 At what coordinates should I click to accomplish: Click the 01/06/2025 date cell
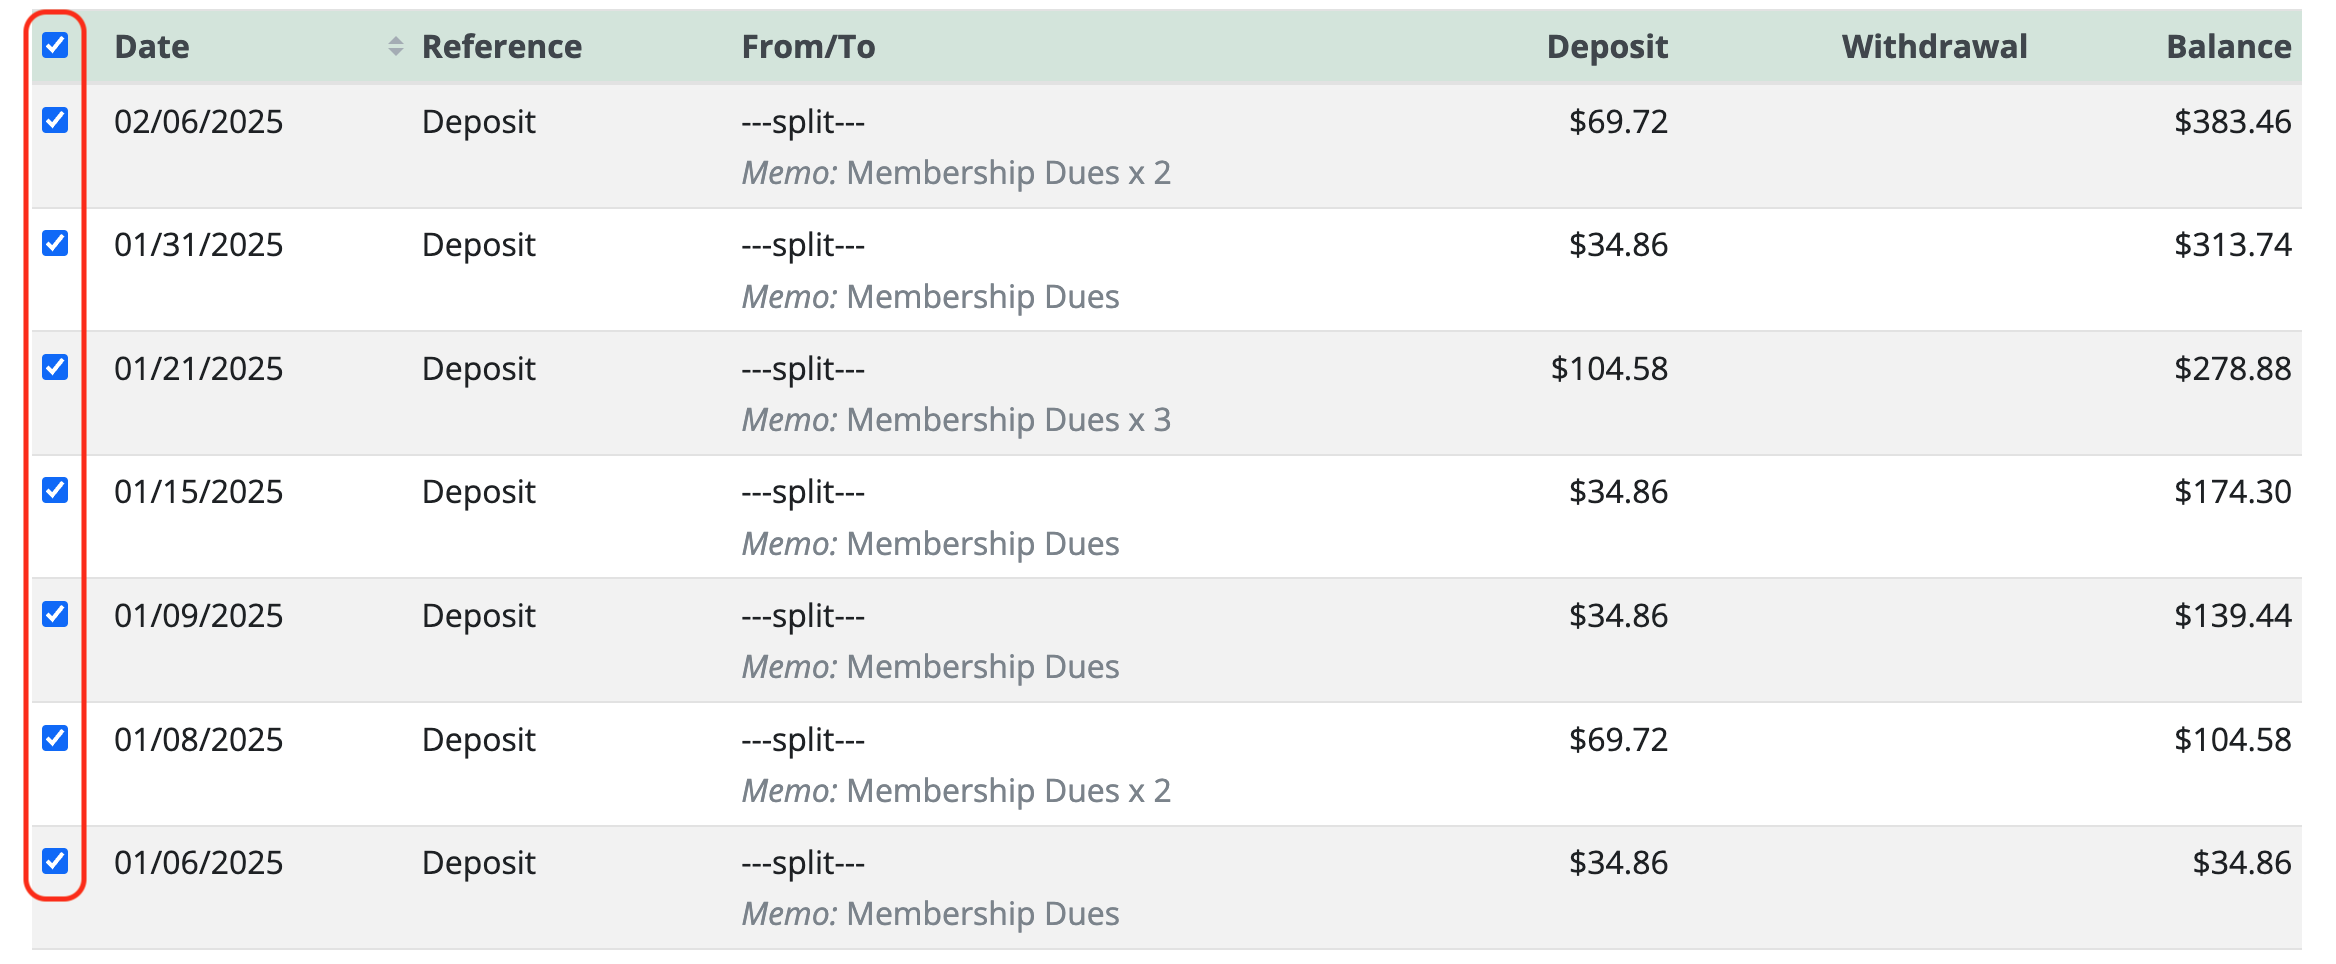pyautogui.click(x=199, y=863)
